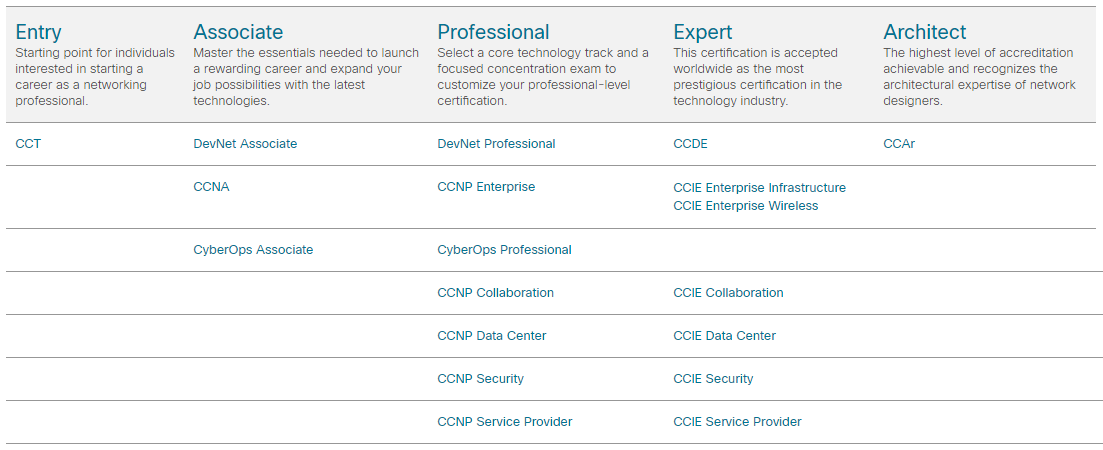Select the CCAr architect certification
The height and width of the screenshot is (450, 1103).
tap(899, 144)
